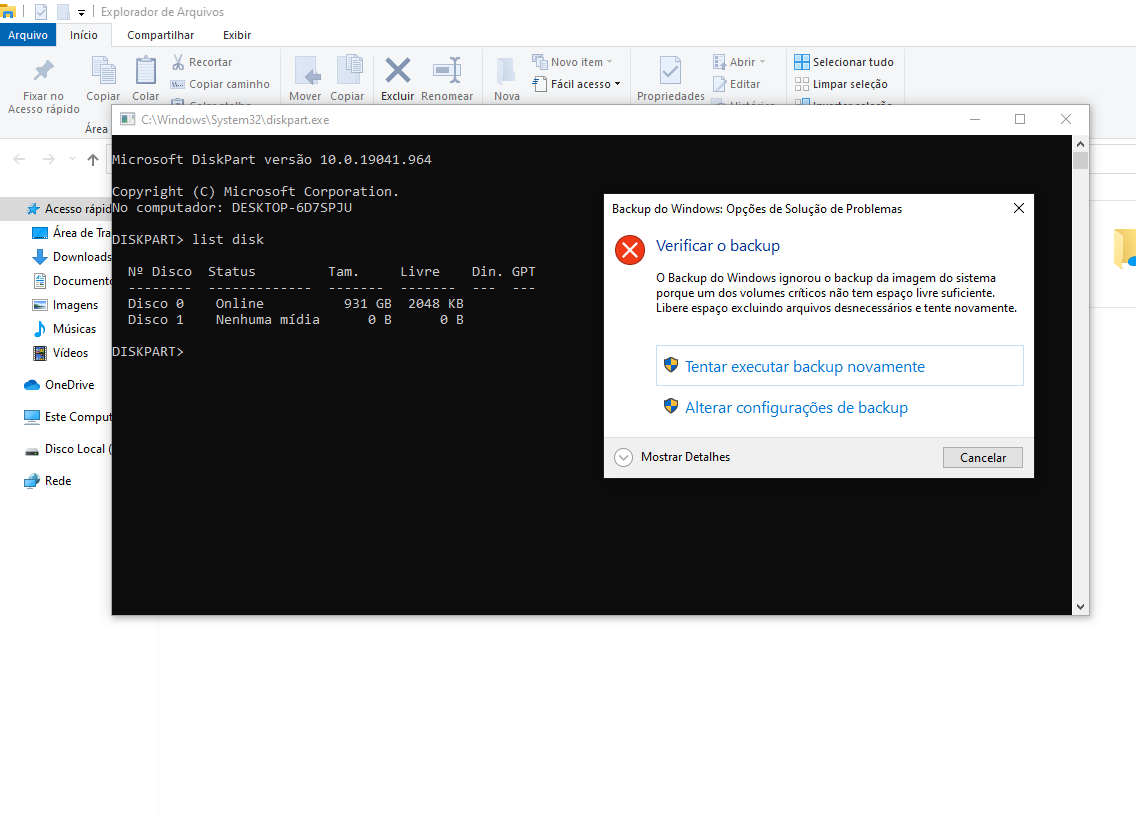Click the diskpart scrollbar thumb

pos(1080,160)
